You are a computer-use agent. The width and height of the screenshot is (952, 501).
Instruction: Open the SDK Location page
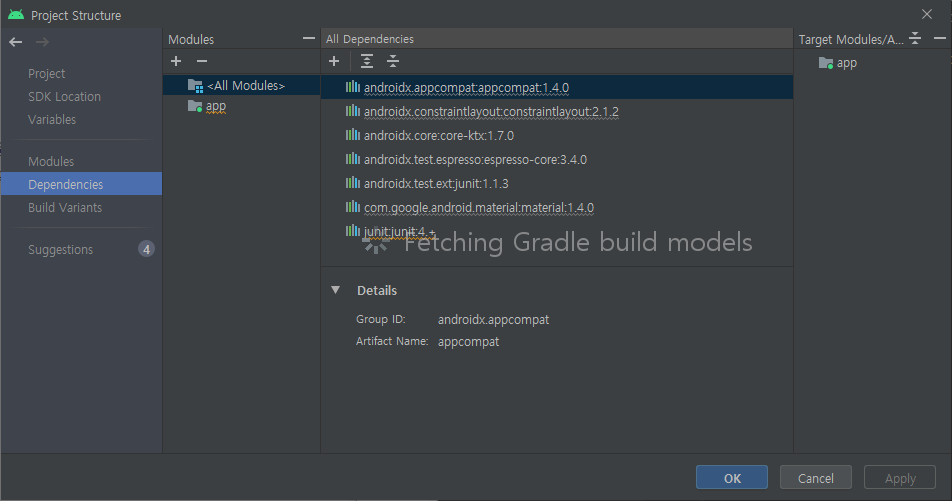tap(64, 97)
